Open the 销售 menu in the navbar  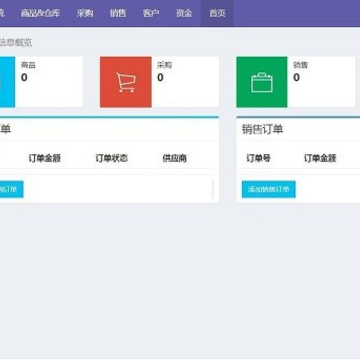click(x=118, y=13)
